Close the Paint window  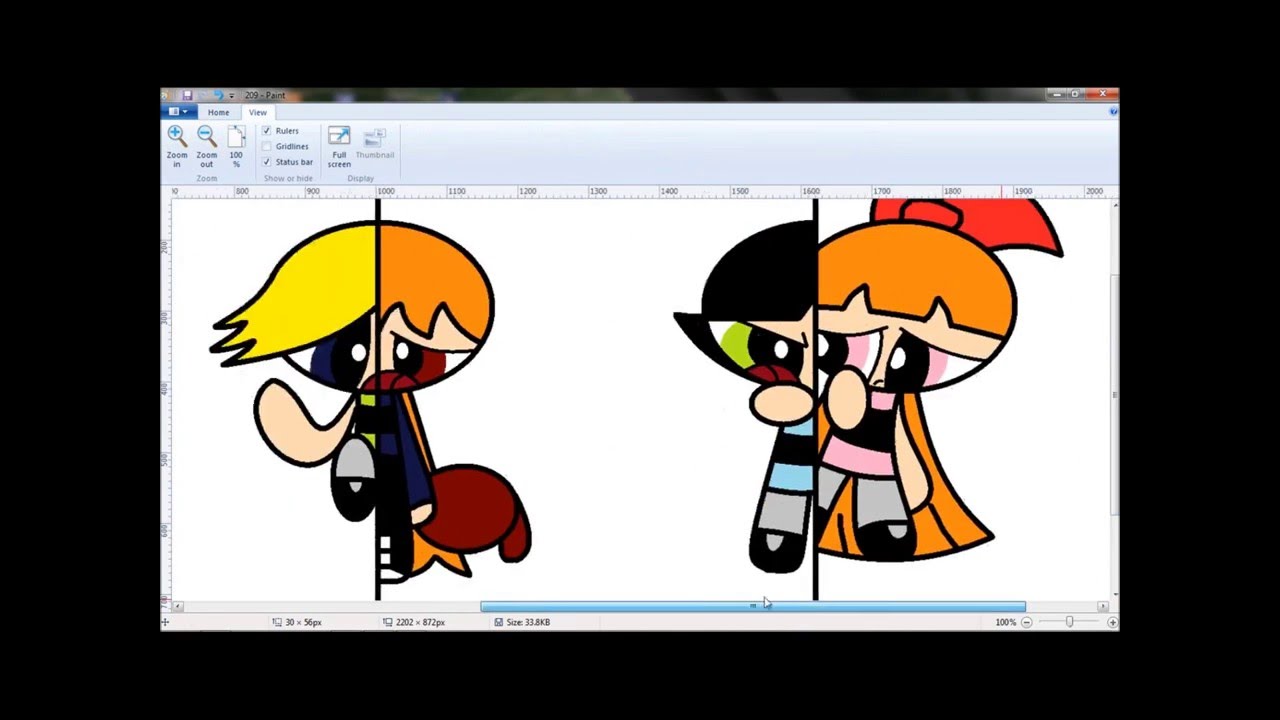(x=1101, y=94)
